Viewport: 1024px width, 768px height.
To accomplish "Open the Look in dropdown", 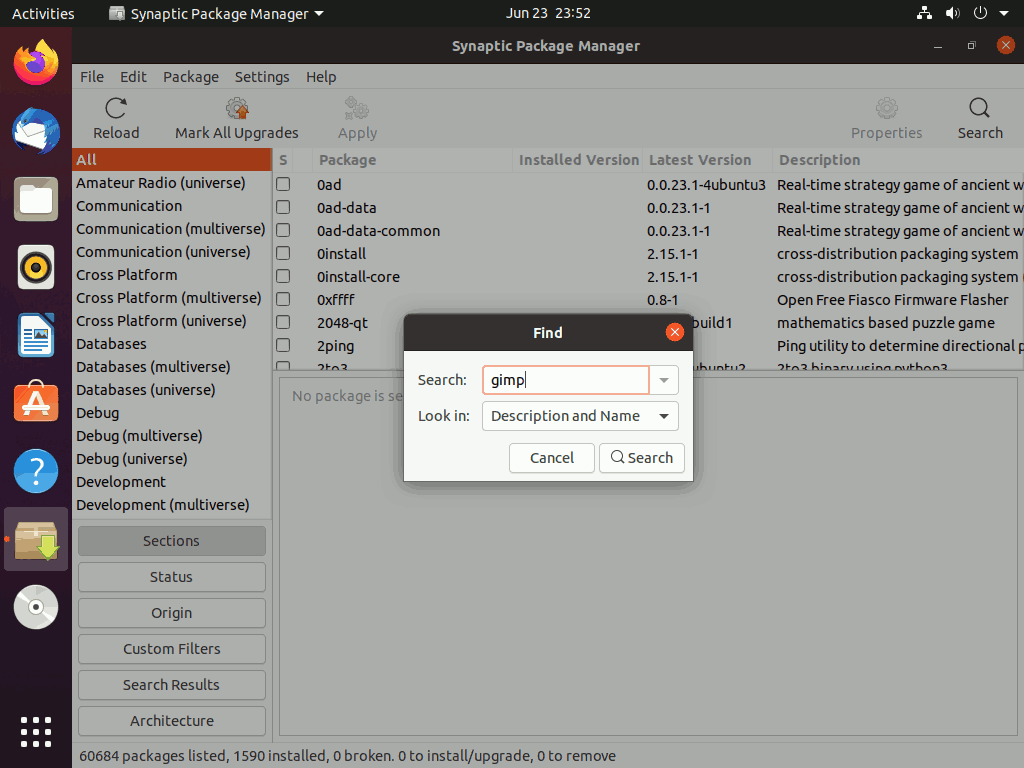I will point(580,416).
